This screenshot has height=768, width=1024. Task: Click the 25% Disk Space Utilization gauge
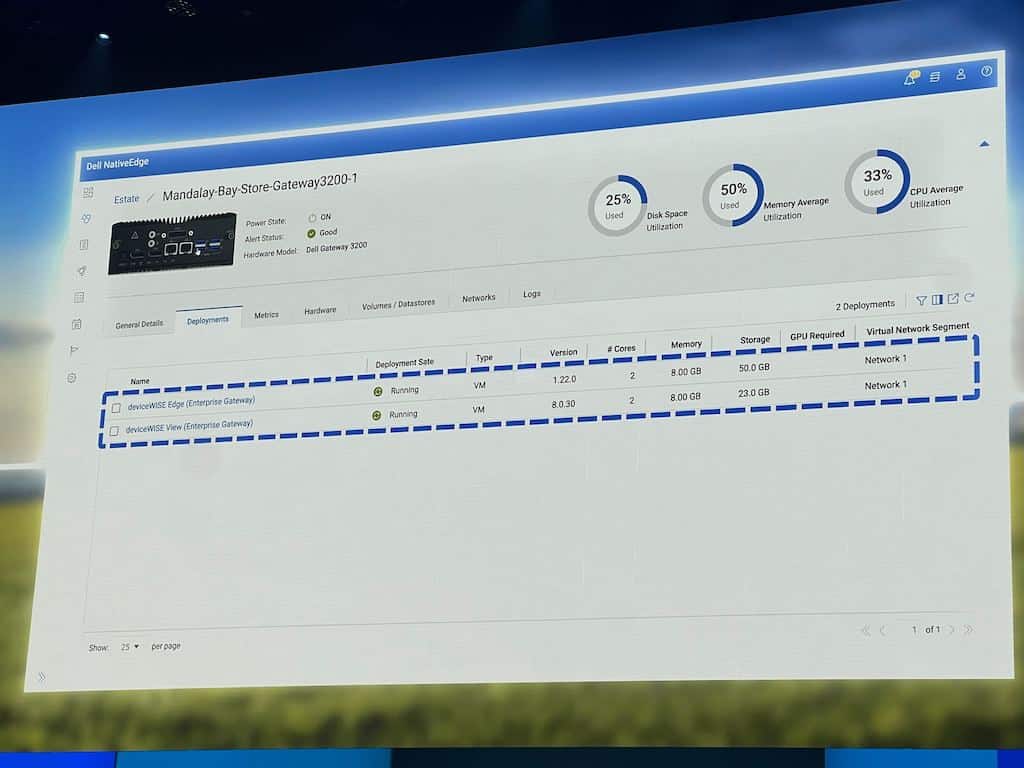617,205
